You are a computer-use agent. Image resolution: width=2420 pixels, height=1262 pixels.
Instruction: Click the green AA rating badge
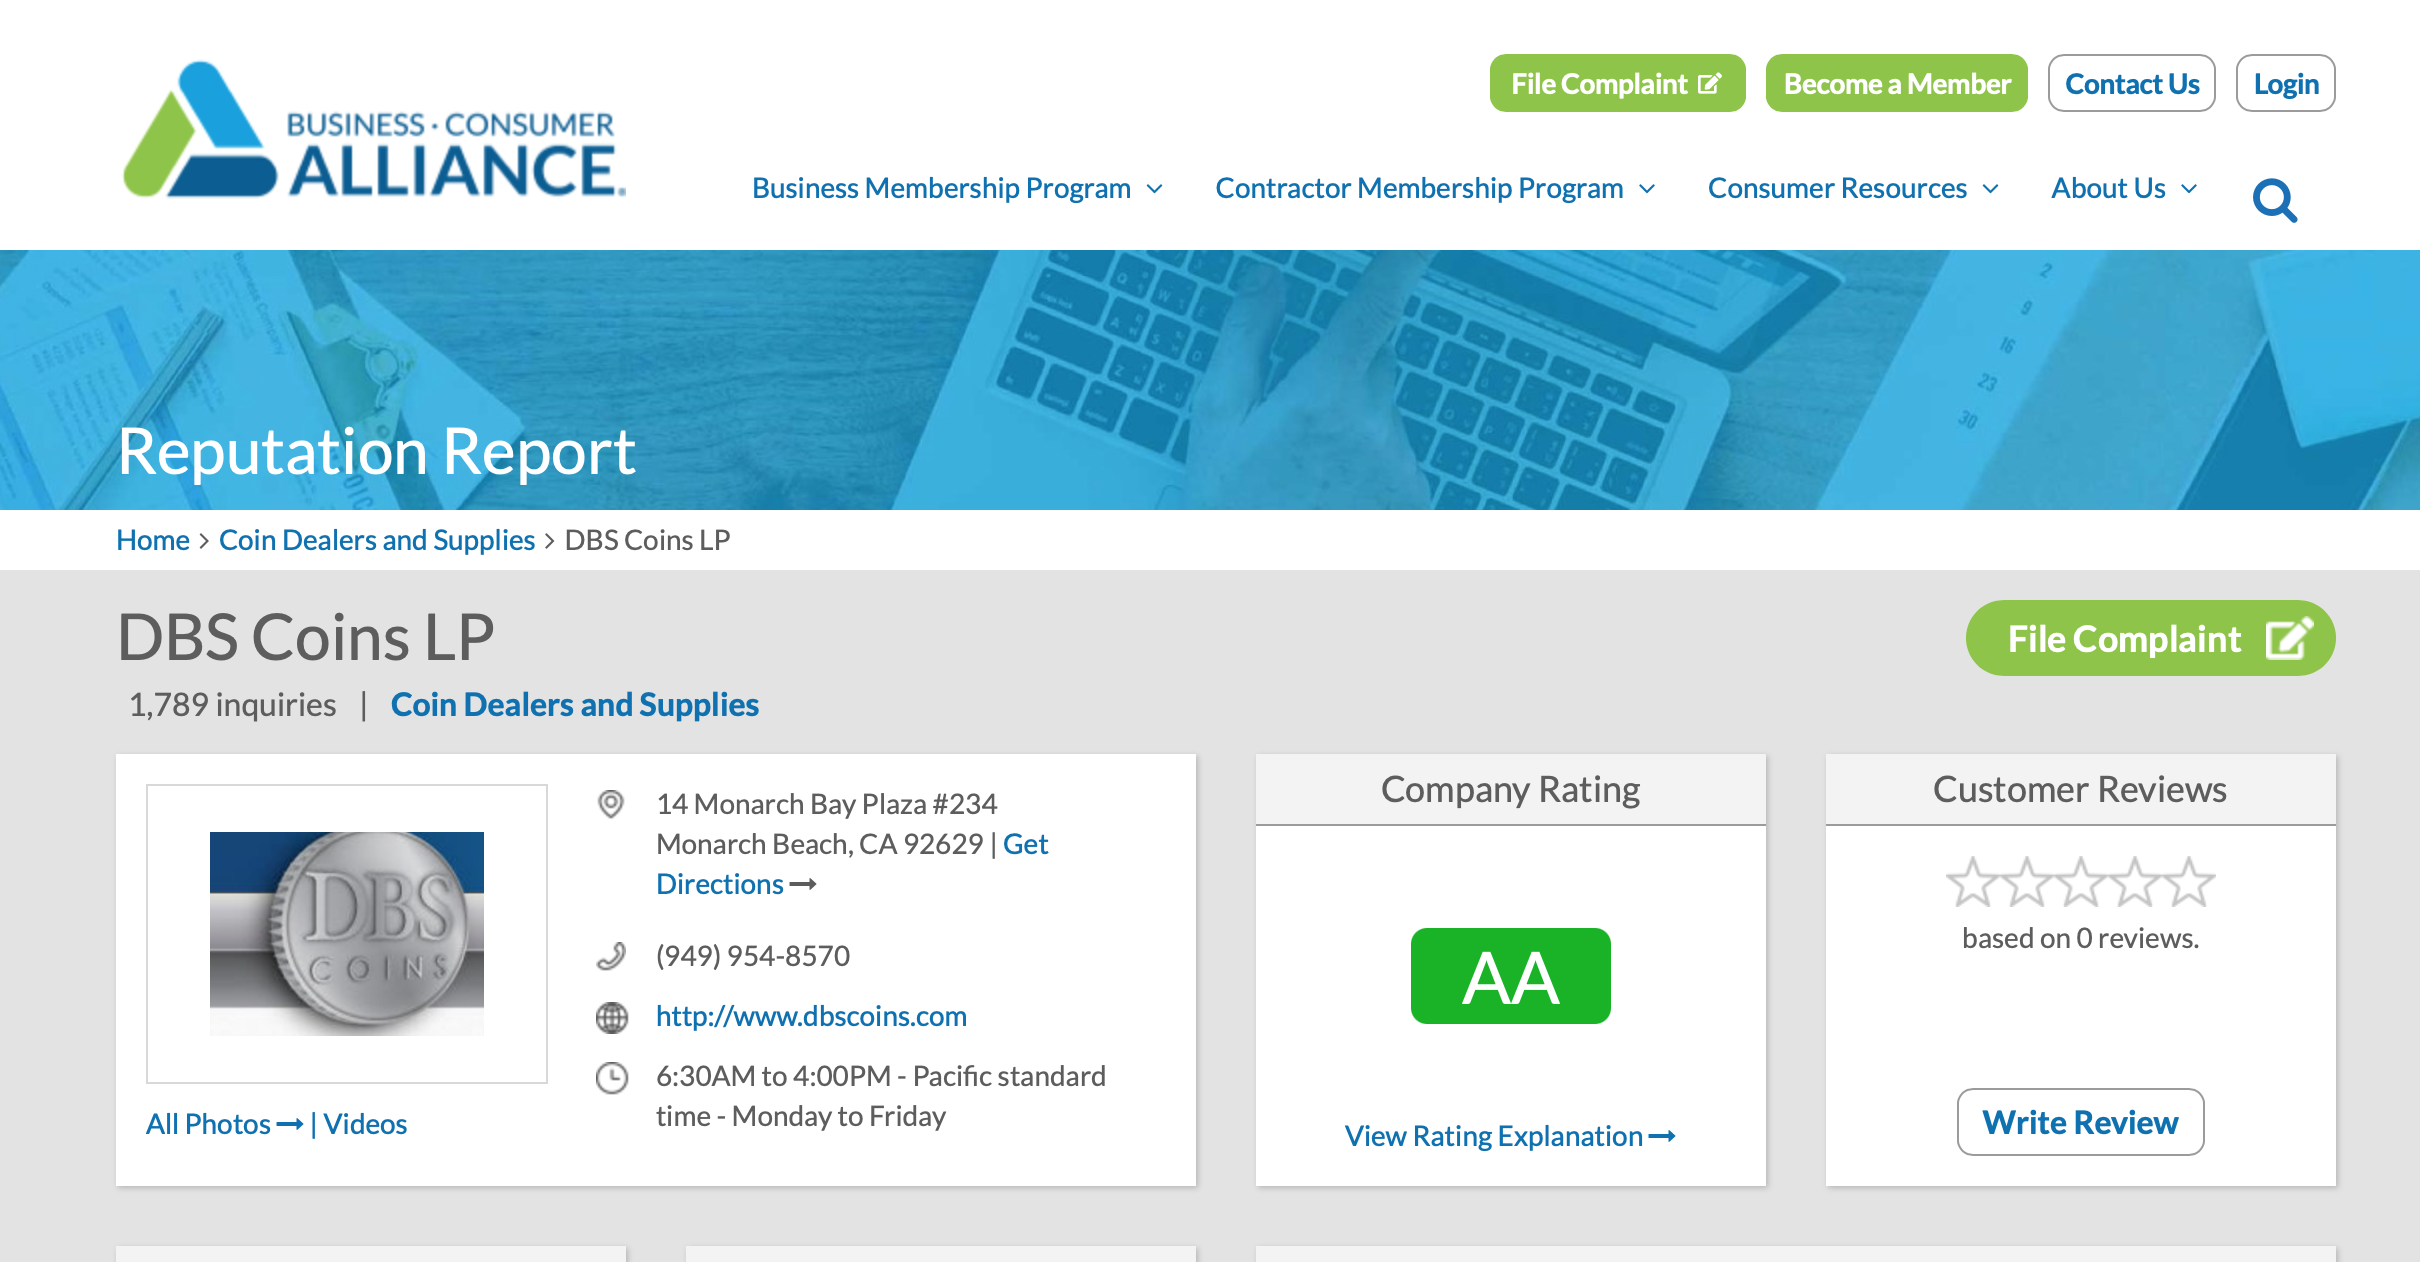click(x=1510, y=976)
